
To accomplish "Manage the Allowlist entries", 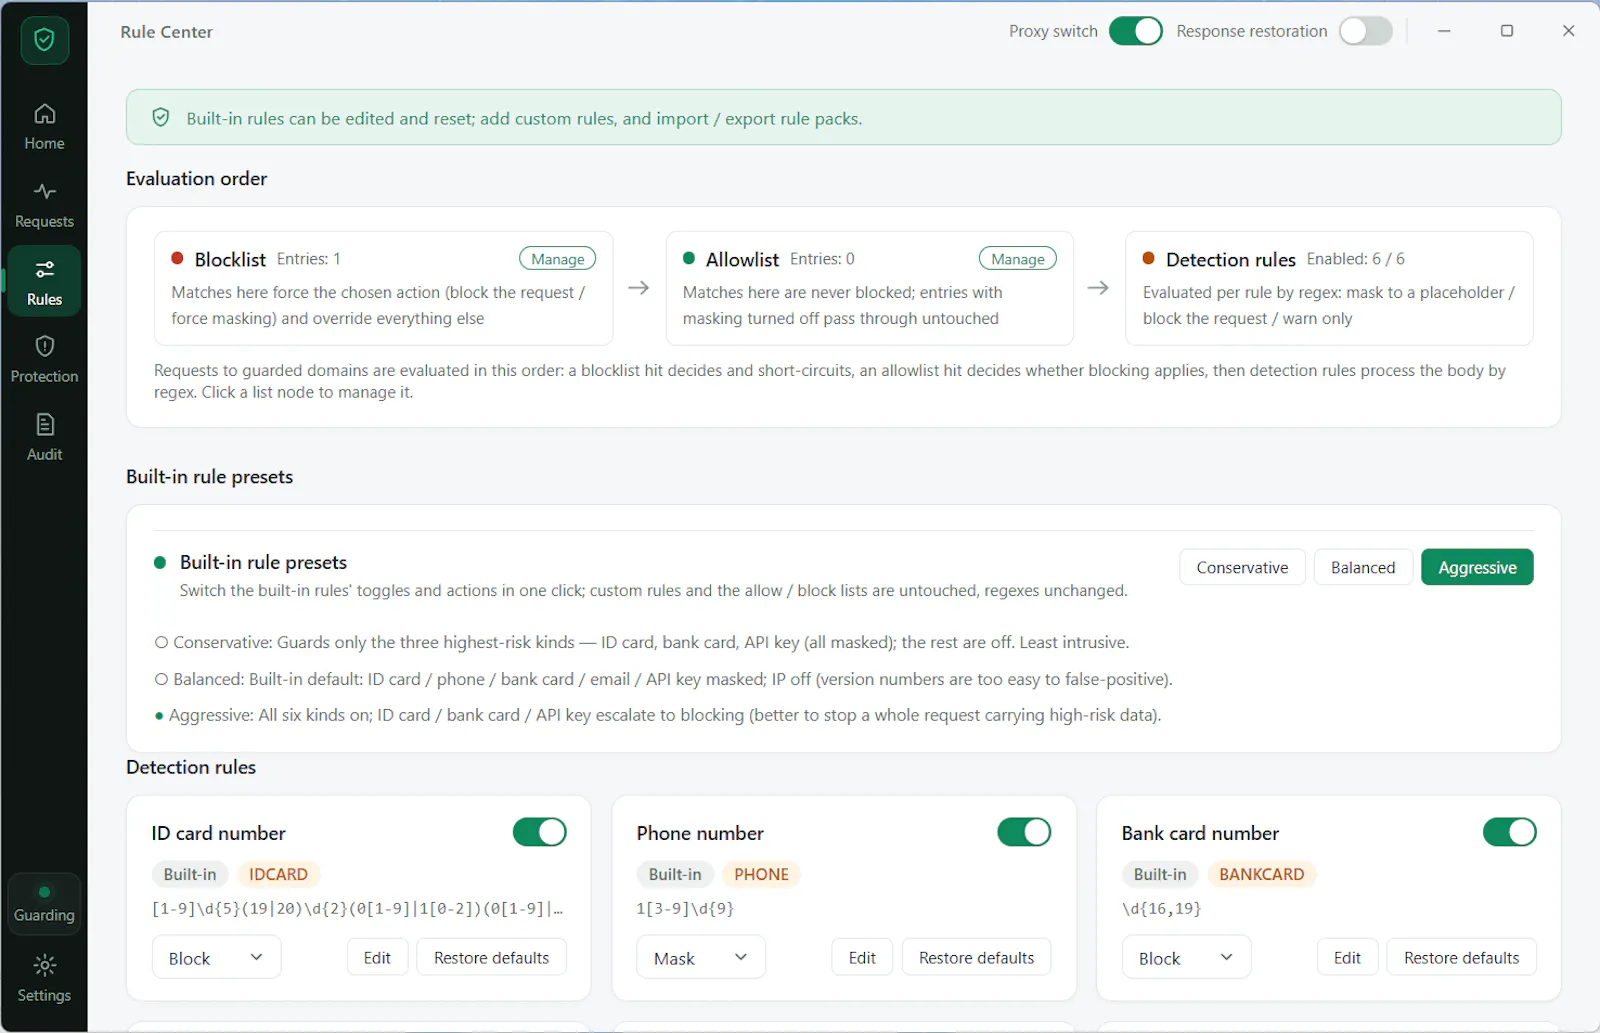I will [x=1018, y=259].
